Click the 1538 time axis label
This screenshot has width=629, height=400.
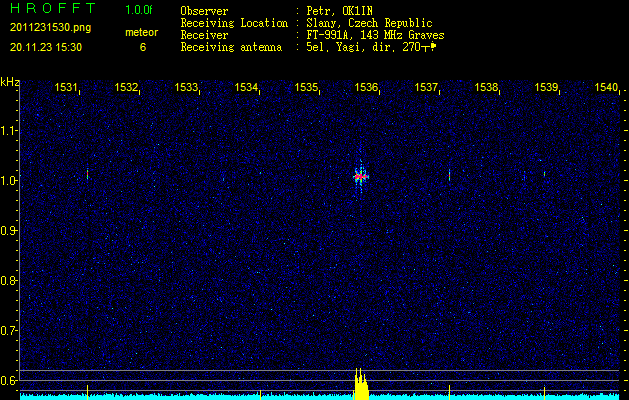coord(486,87)
